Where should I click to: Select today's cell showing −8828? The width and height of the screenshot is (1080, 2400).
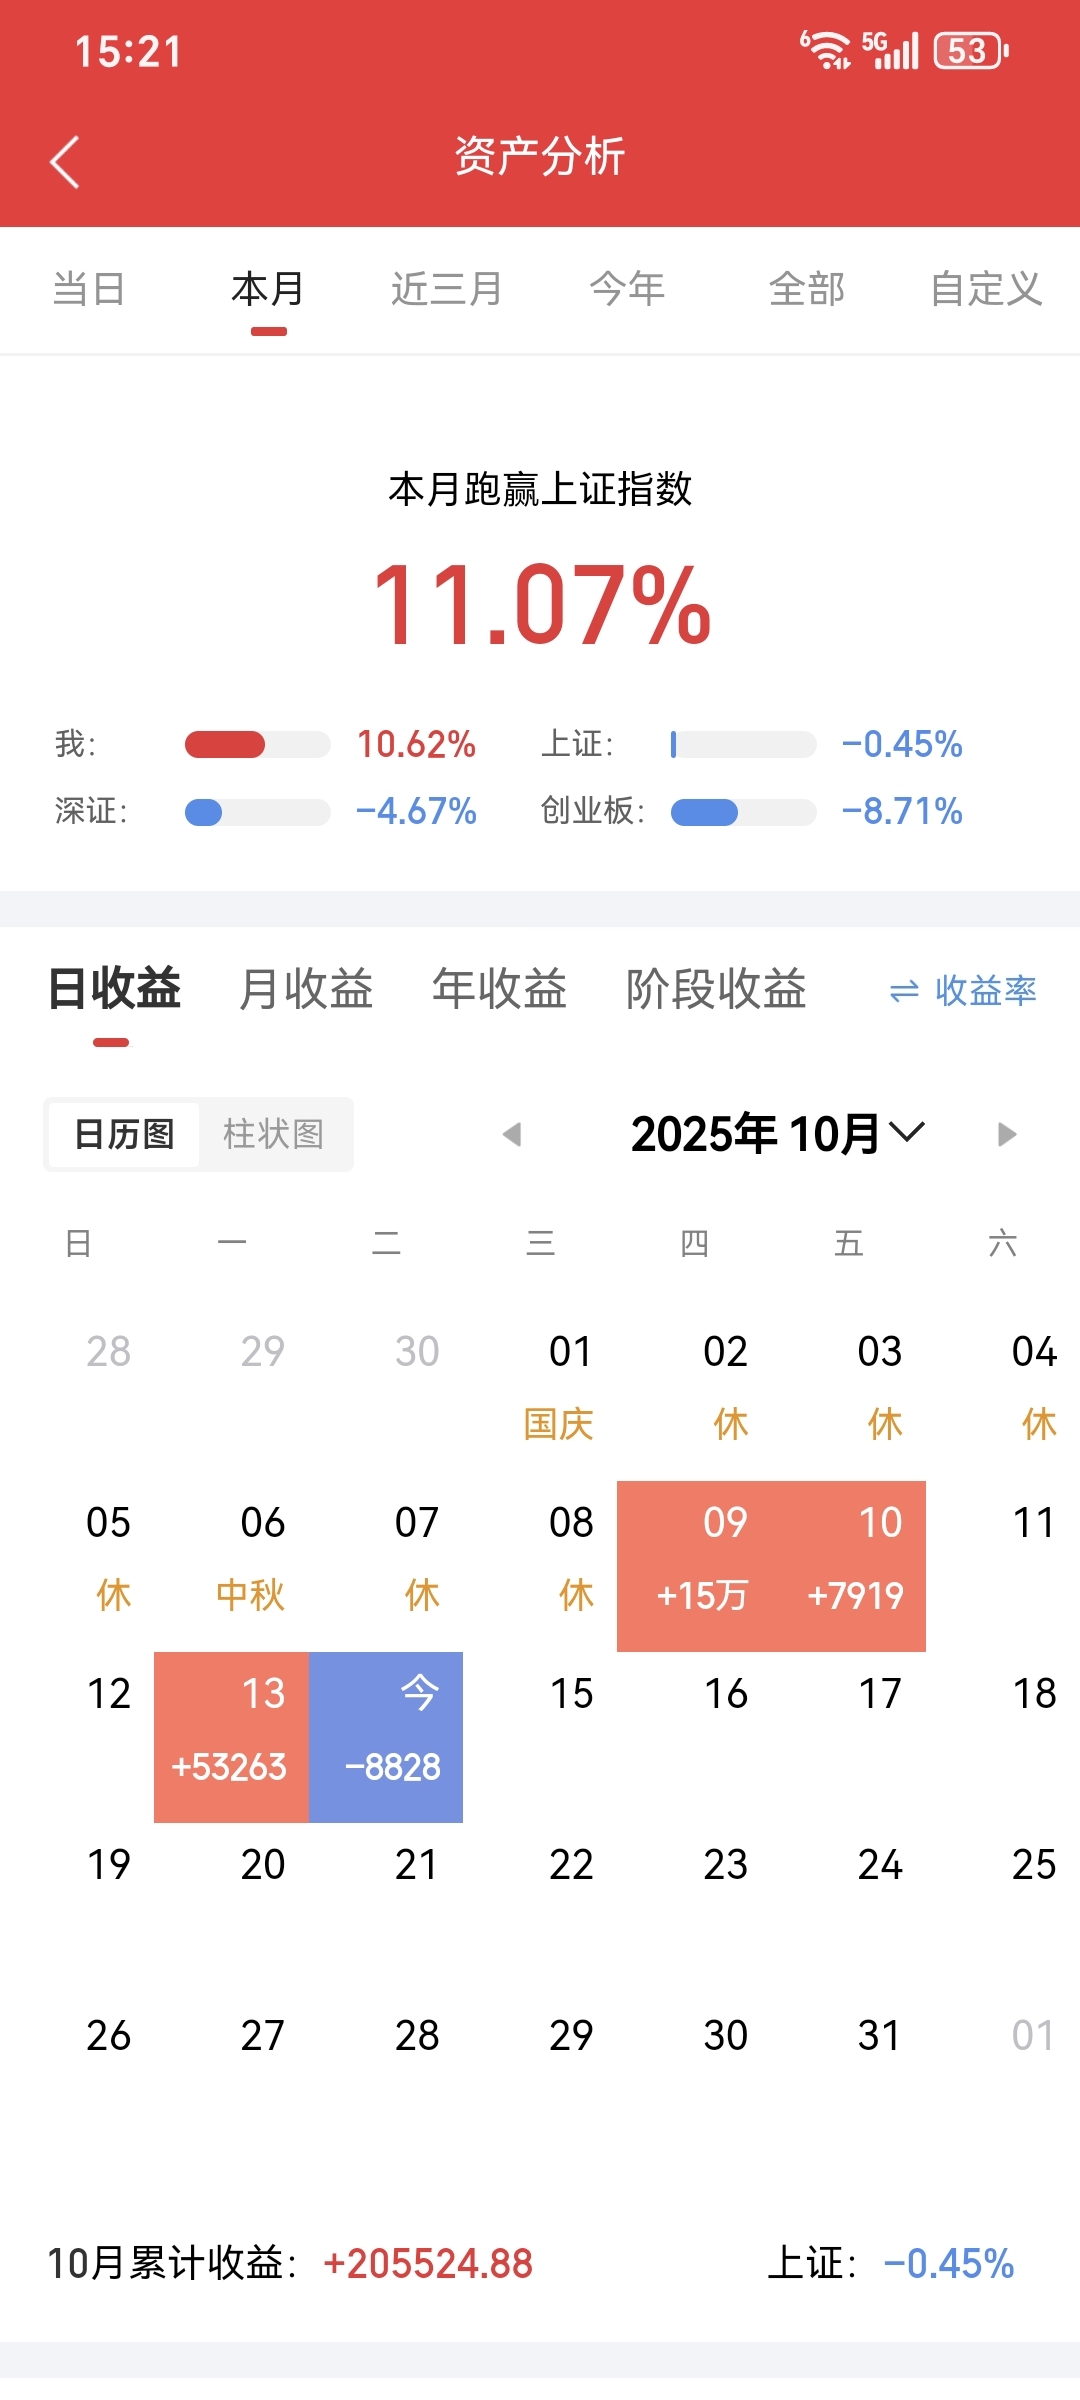[x=386, y=1737]
